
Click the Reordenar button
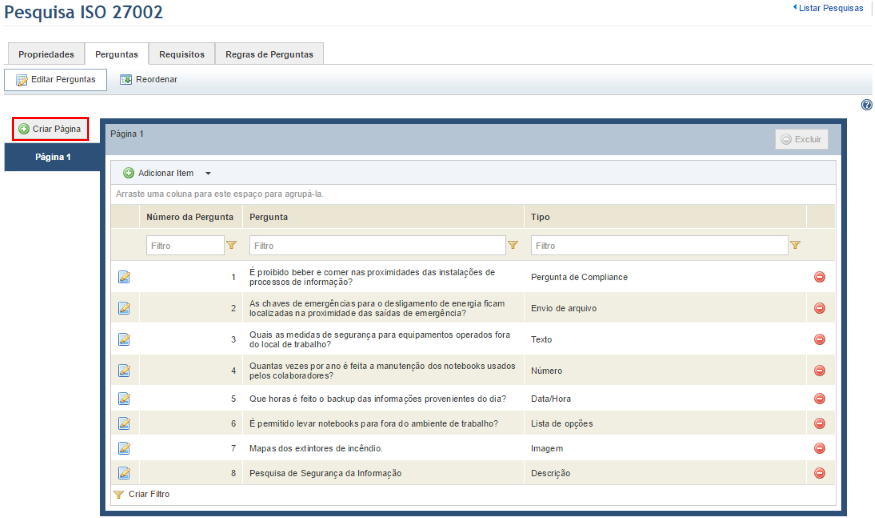(x=149, y=80)
